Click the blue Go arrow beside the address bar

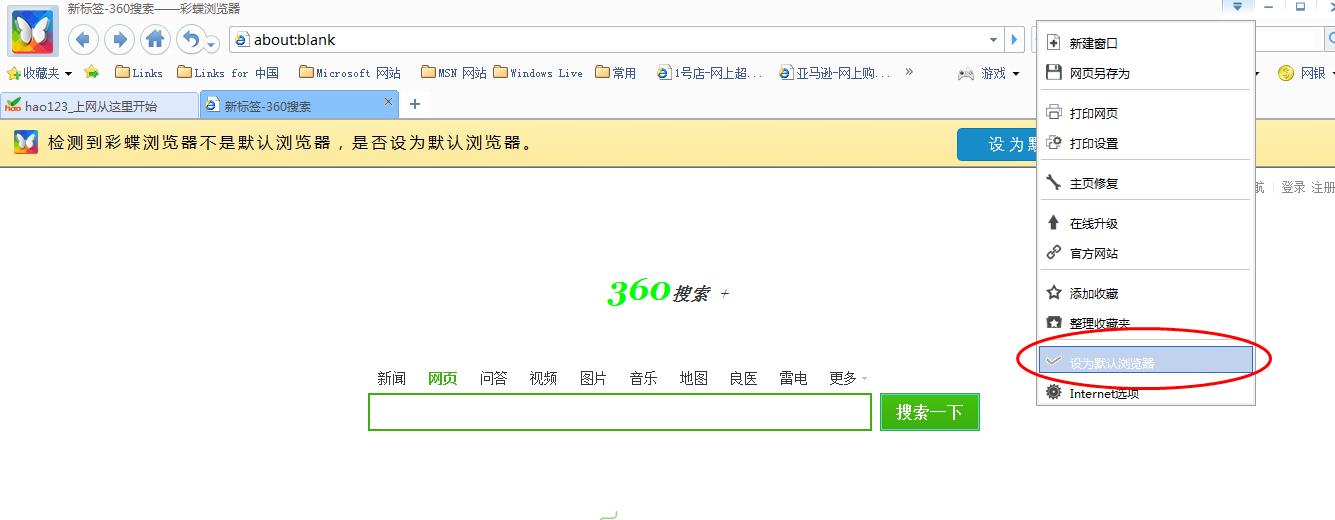coord(1014,40)
